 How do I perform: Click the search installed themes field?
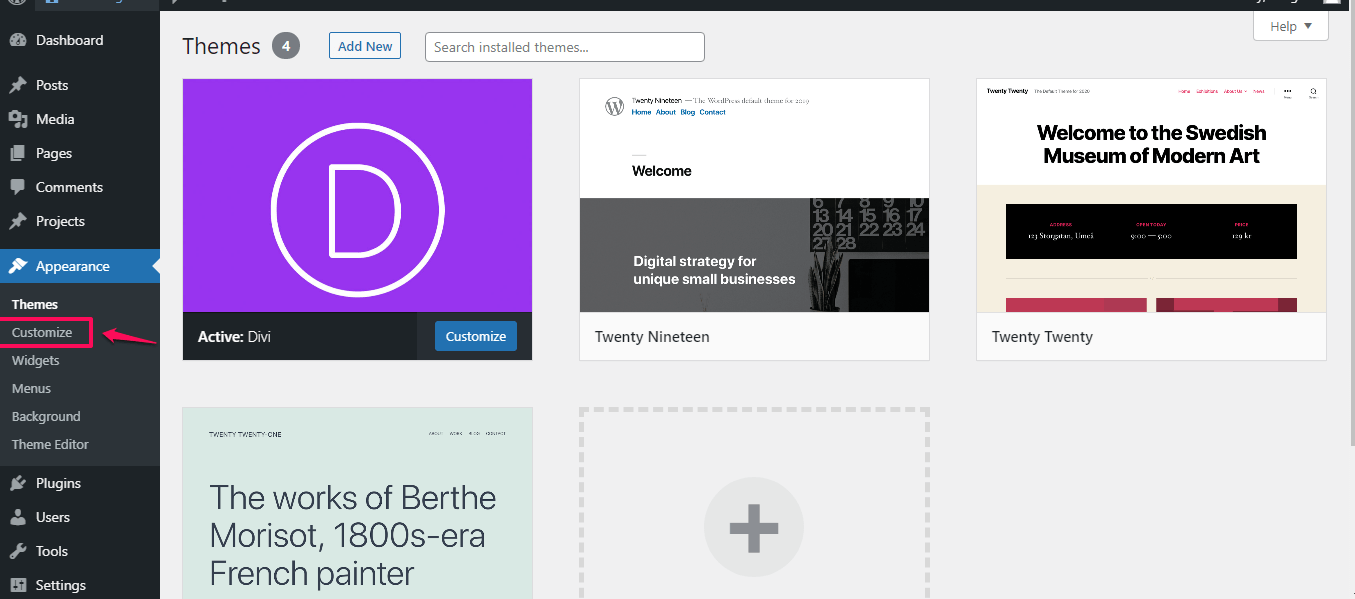pos(564,46)
